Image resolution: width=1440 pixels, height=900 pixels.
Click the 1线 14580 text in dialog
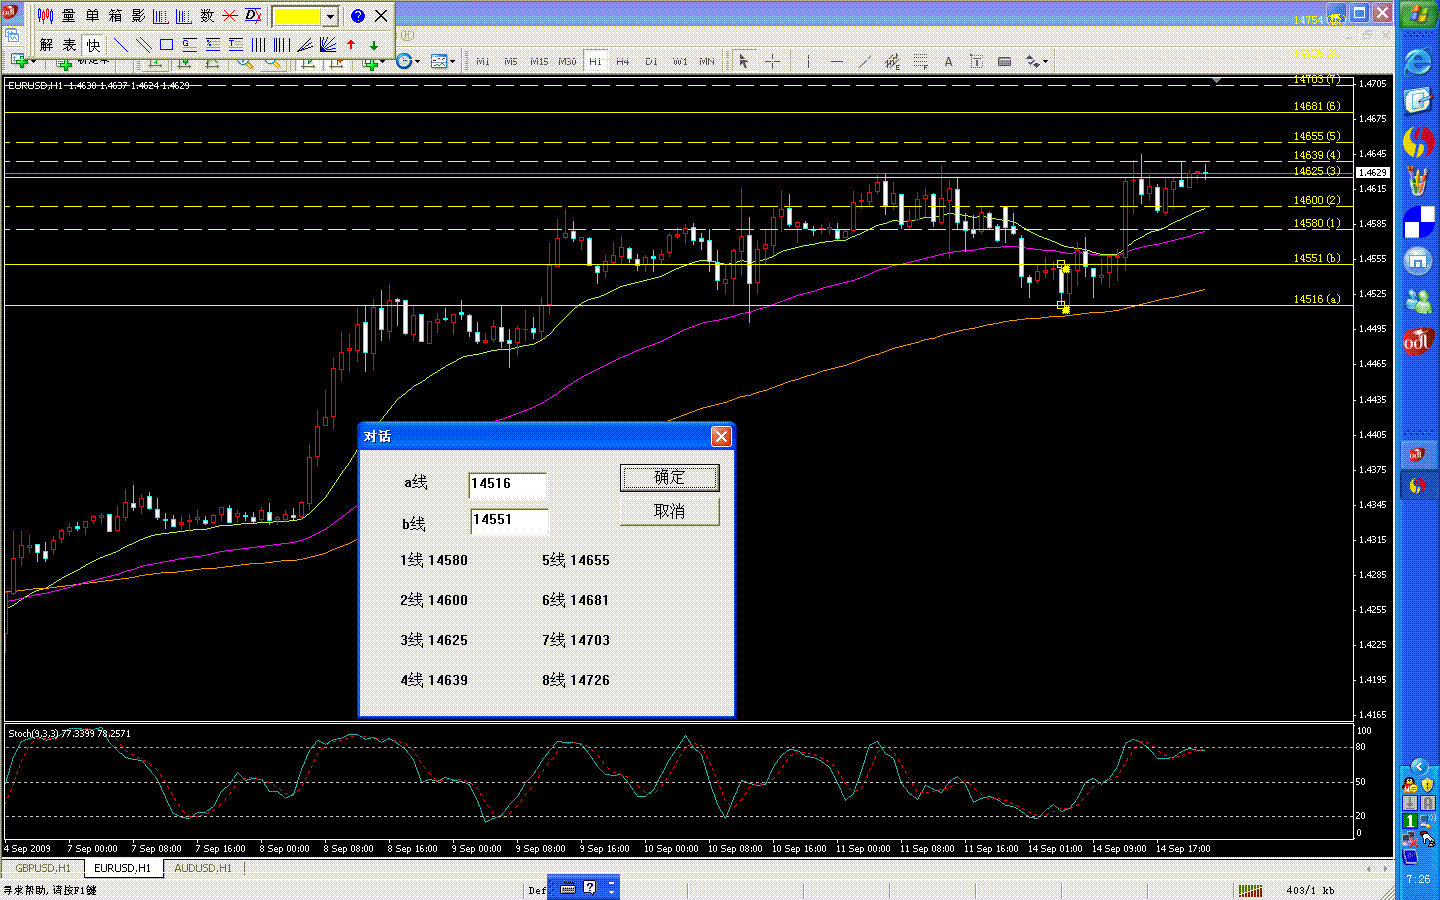434,560
